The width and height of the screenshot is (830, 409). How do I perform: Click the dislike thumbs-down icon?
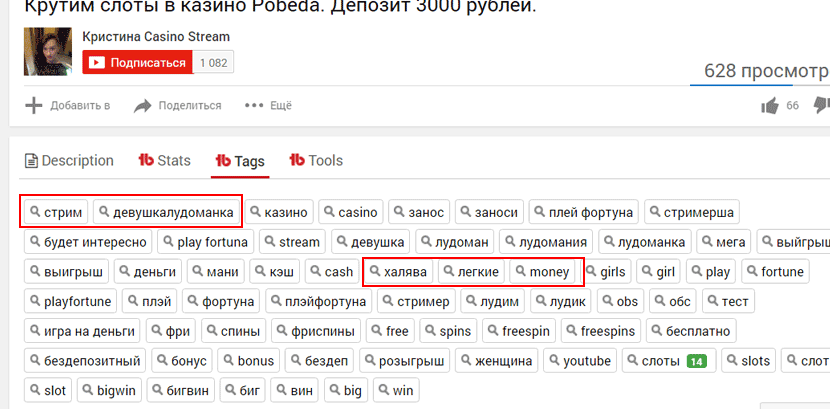pyautogui.click(x=822, y=105)
